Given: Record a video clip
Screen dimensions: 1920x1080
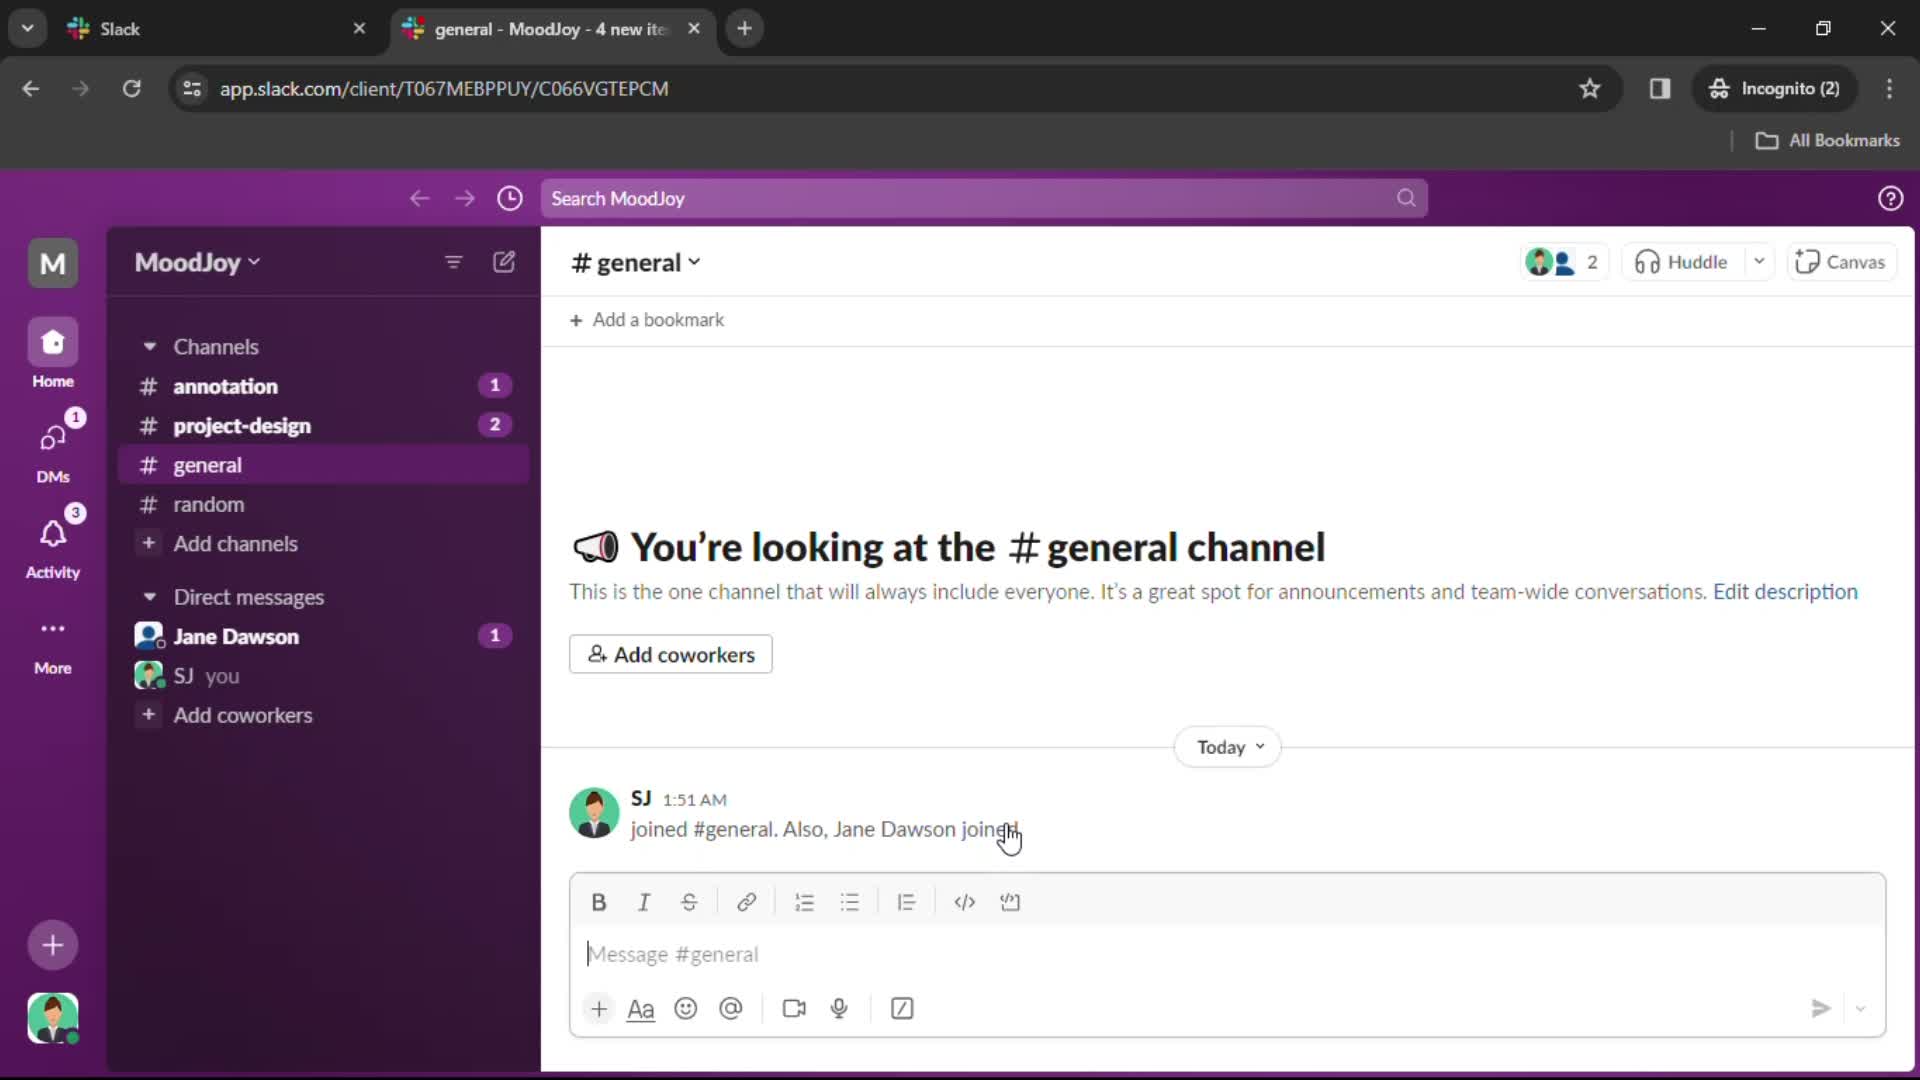Looking at the screenshot, I should [794, 1008].
